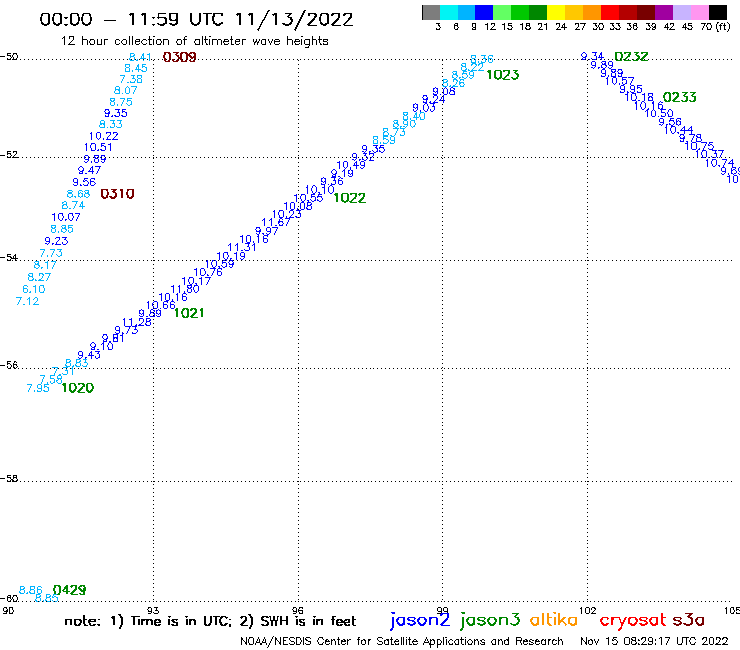Click the 11.31 wave height reading
740x650 pixels.
[242, 247]
